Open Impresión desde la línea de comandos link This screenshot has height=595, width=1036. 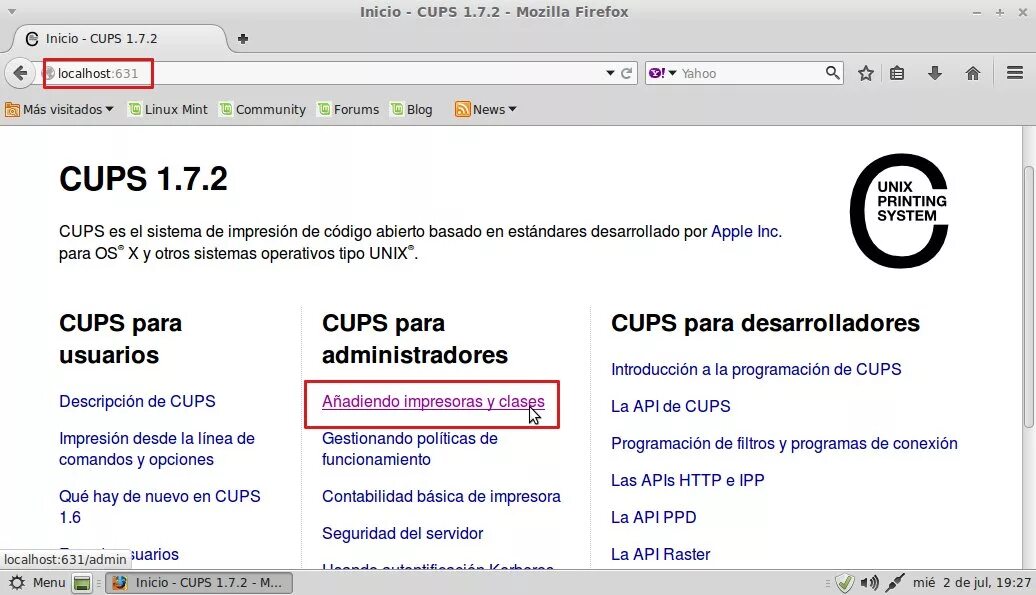click(157, 449)
